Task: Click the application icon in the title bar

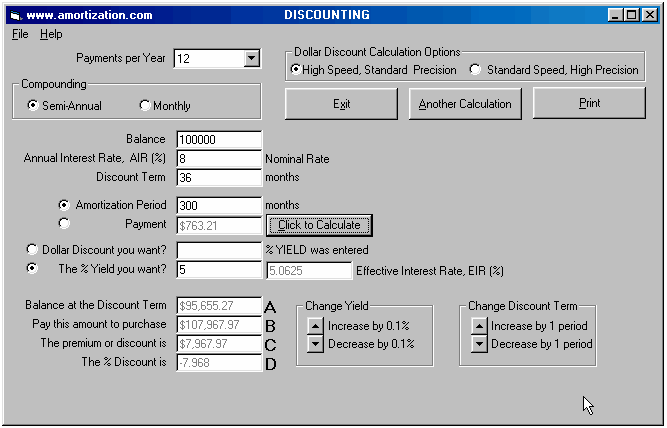Action: coord(14,15)
